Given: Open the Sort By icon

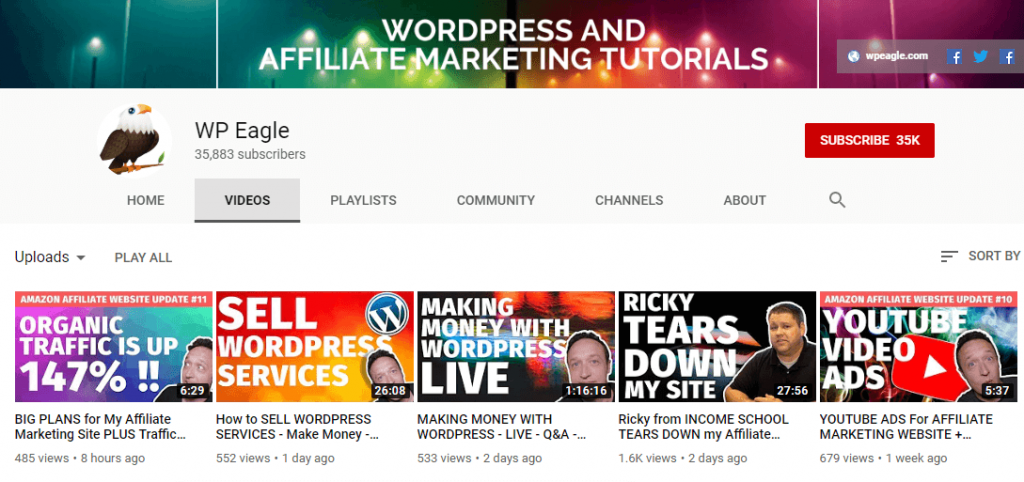Looking at the screenshot, I should click(x=949, y=256).
